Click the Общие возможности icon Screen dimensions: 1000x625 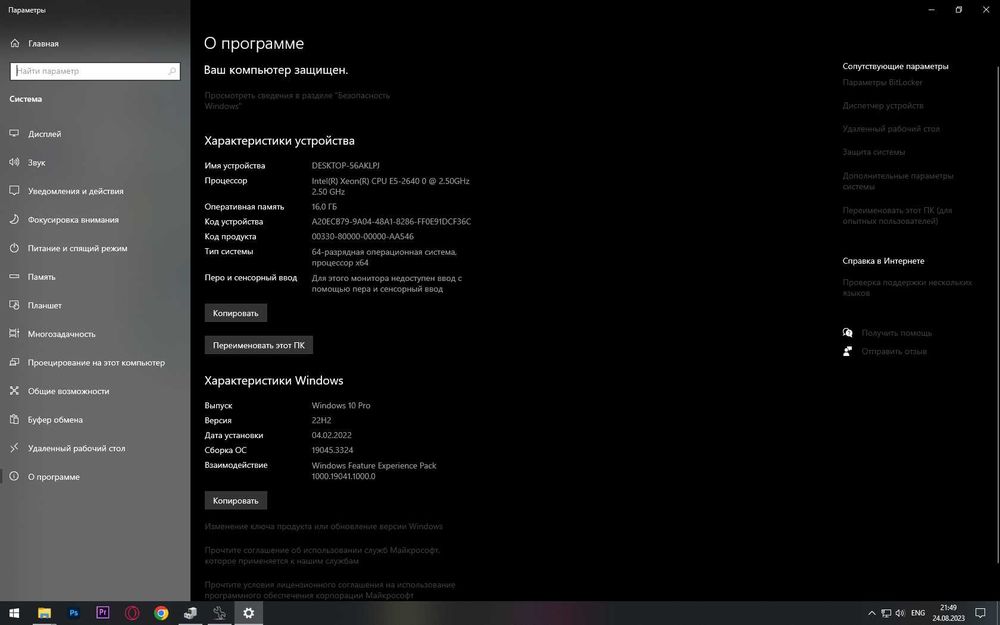(14, 391)
